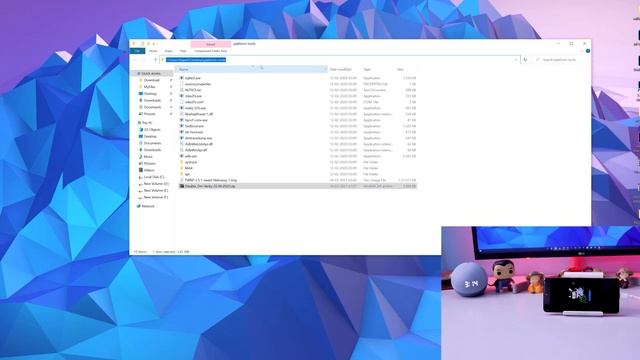The height and width of the screenshot is (360, 640).
Task: Open the File ribbon tab
Action: (x=138, y=51)
